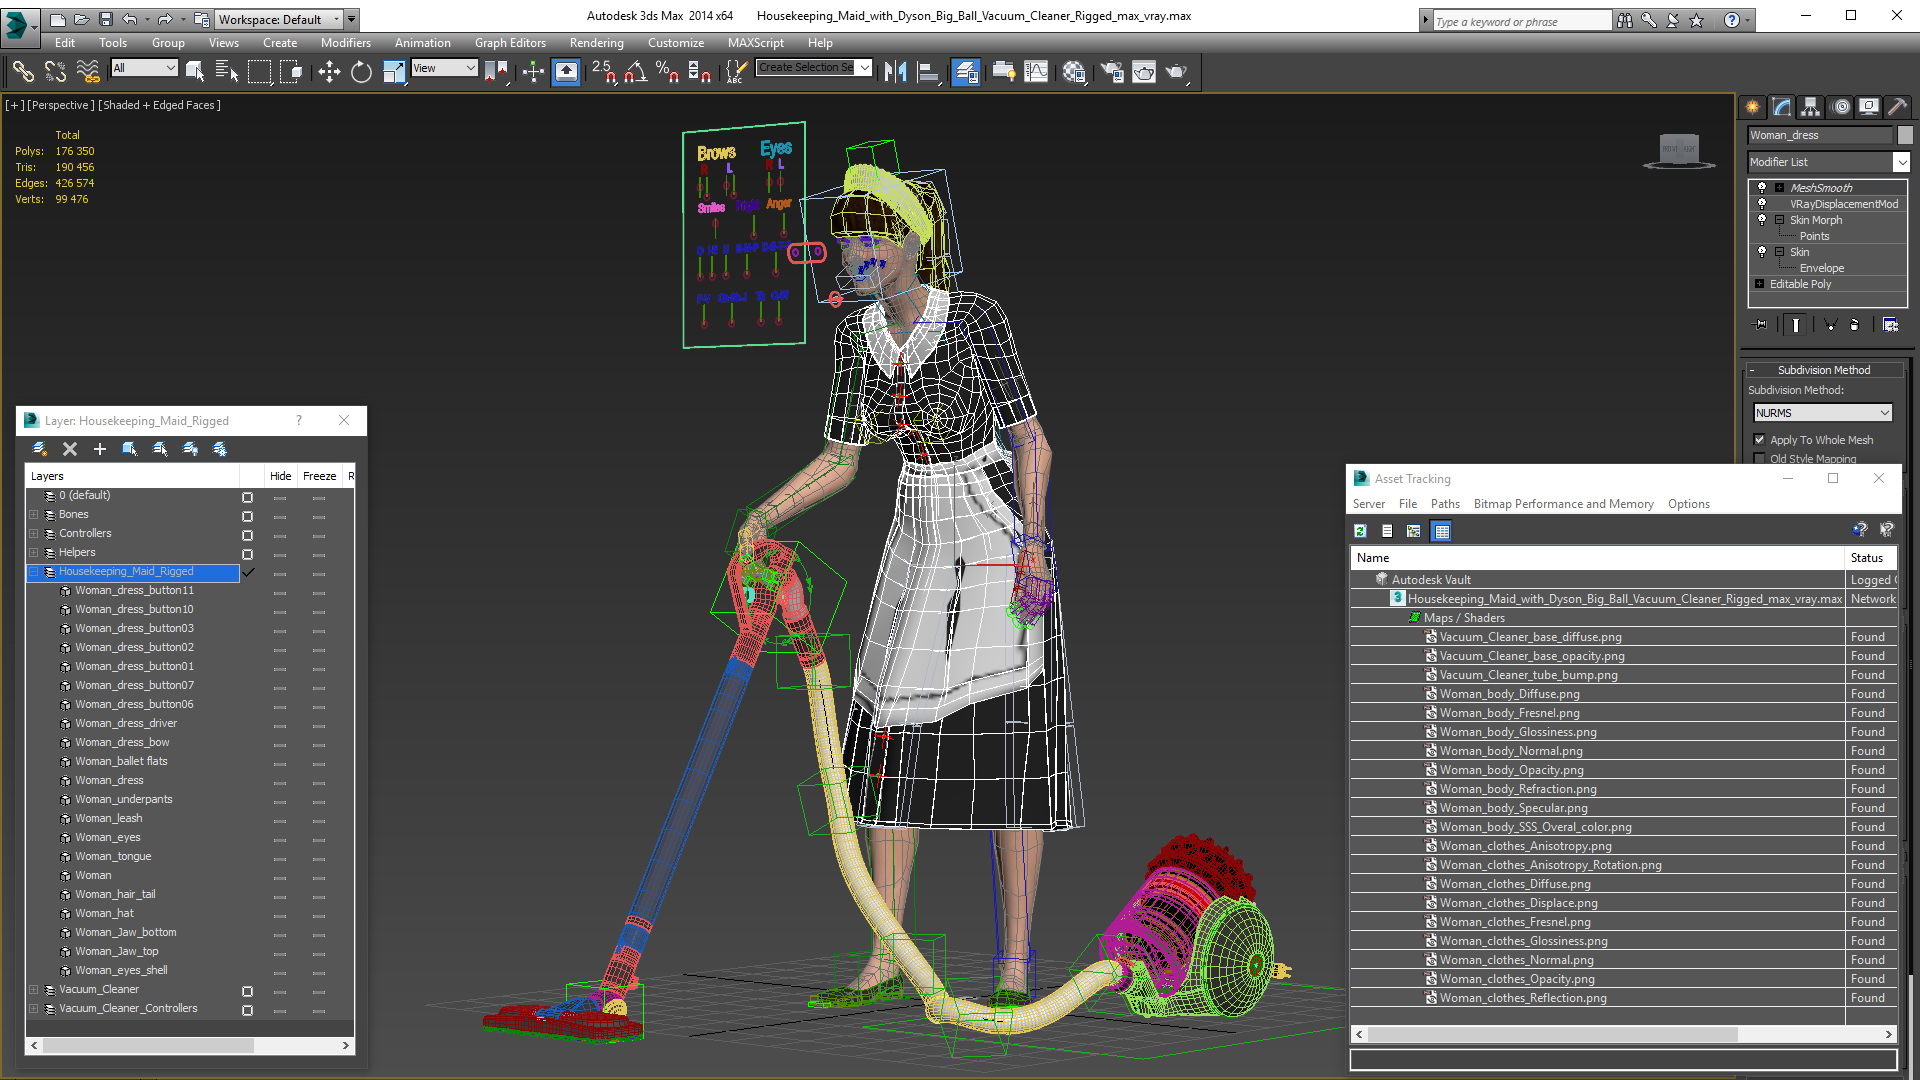Switch to Motion command panel tab
Viewport: 1920px width, 1080px height.
pyautogui.click(x=1841, y=107)
